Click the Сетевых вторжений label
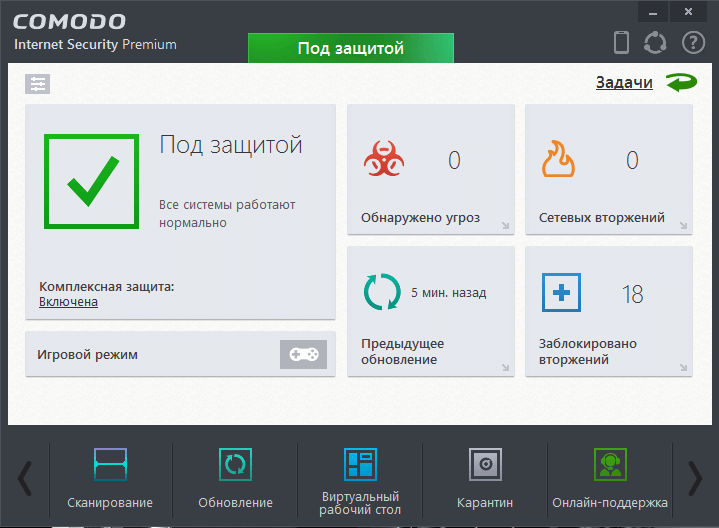This screenshot has width=719, height=528. coord(602,217)
